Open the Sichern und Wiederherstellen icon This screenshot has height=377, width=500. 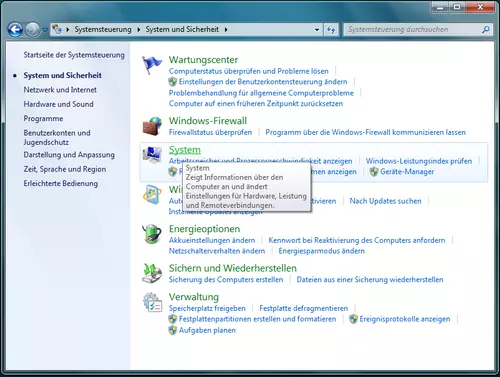click(x=152, y=273)
